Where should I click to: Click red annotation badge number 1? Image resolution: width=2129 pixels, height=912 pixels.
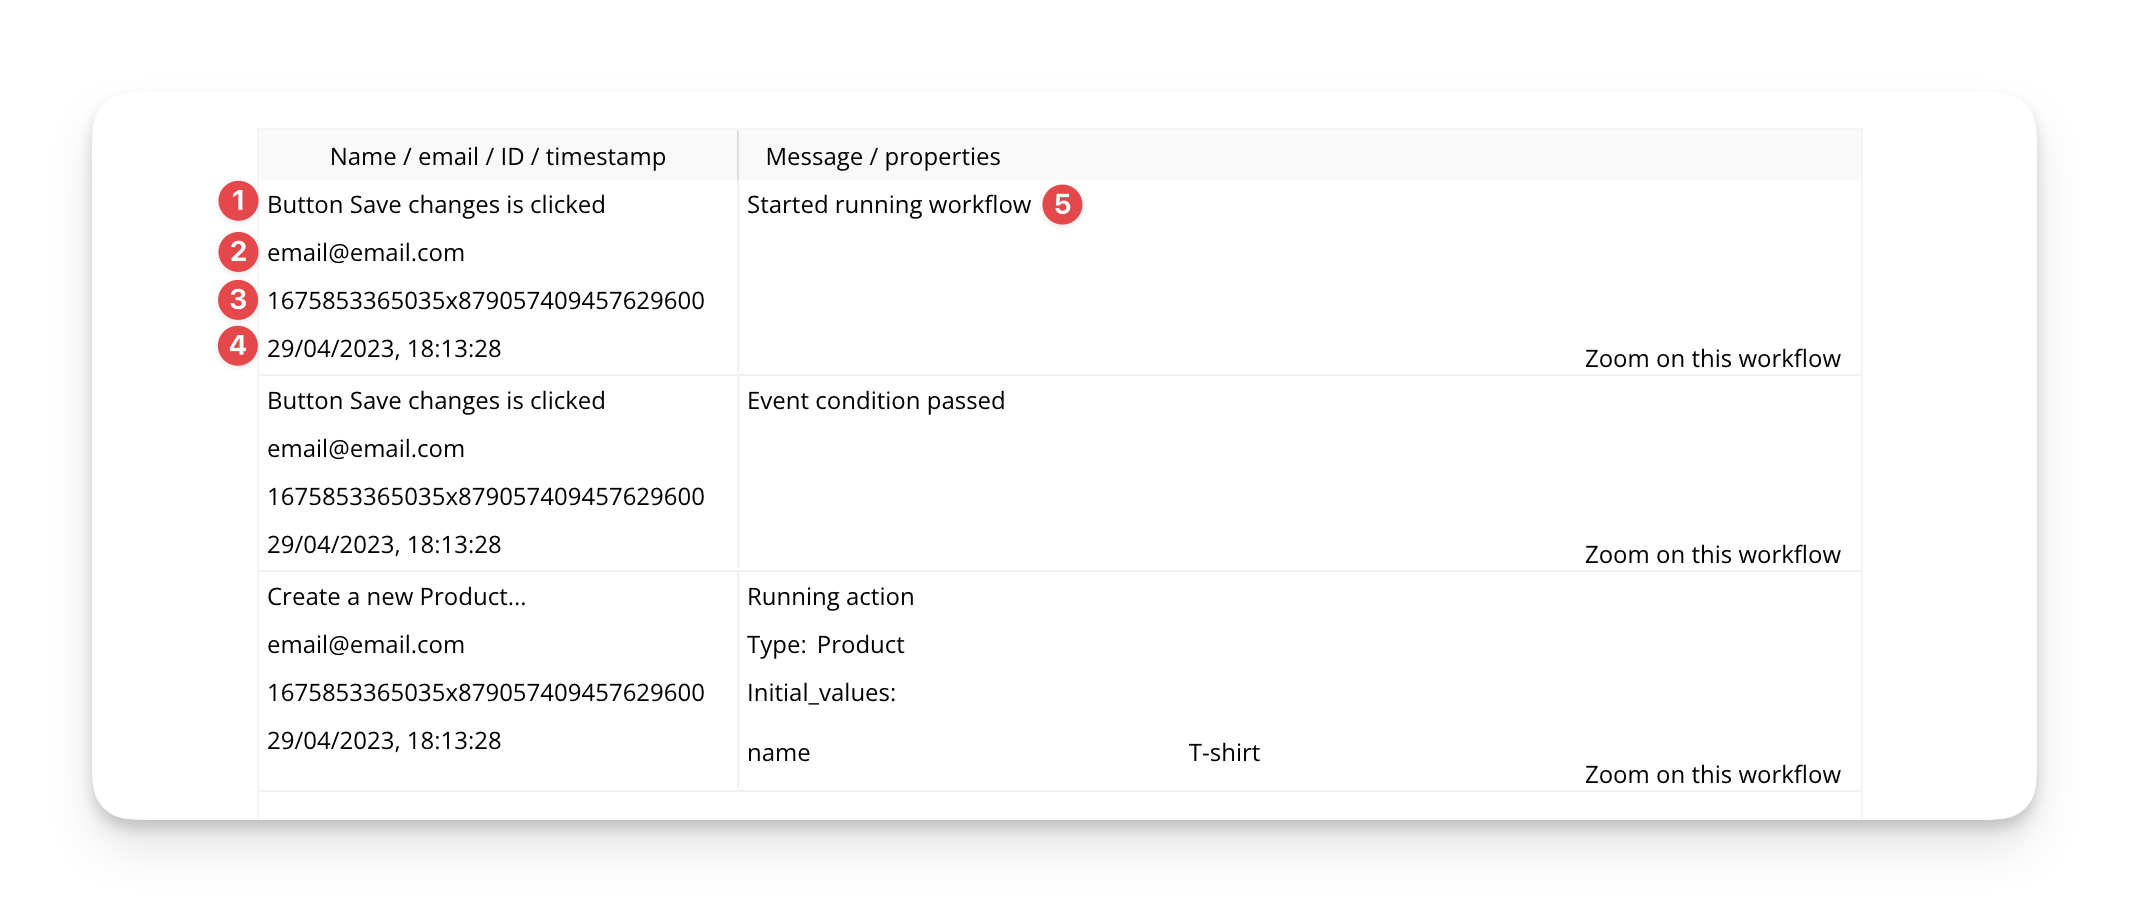238,201
